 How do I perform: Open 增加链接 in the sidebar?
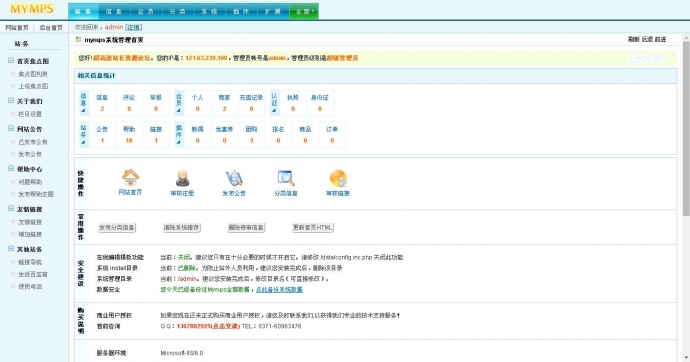pos(30,234)
